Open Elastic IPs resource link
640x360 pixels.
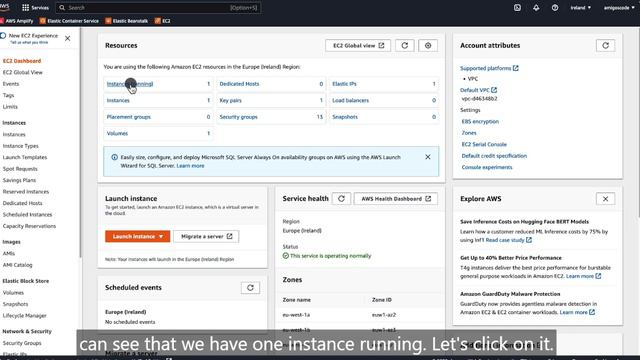[x=344, y=84]
